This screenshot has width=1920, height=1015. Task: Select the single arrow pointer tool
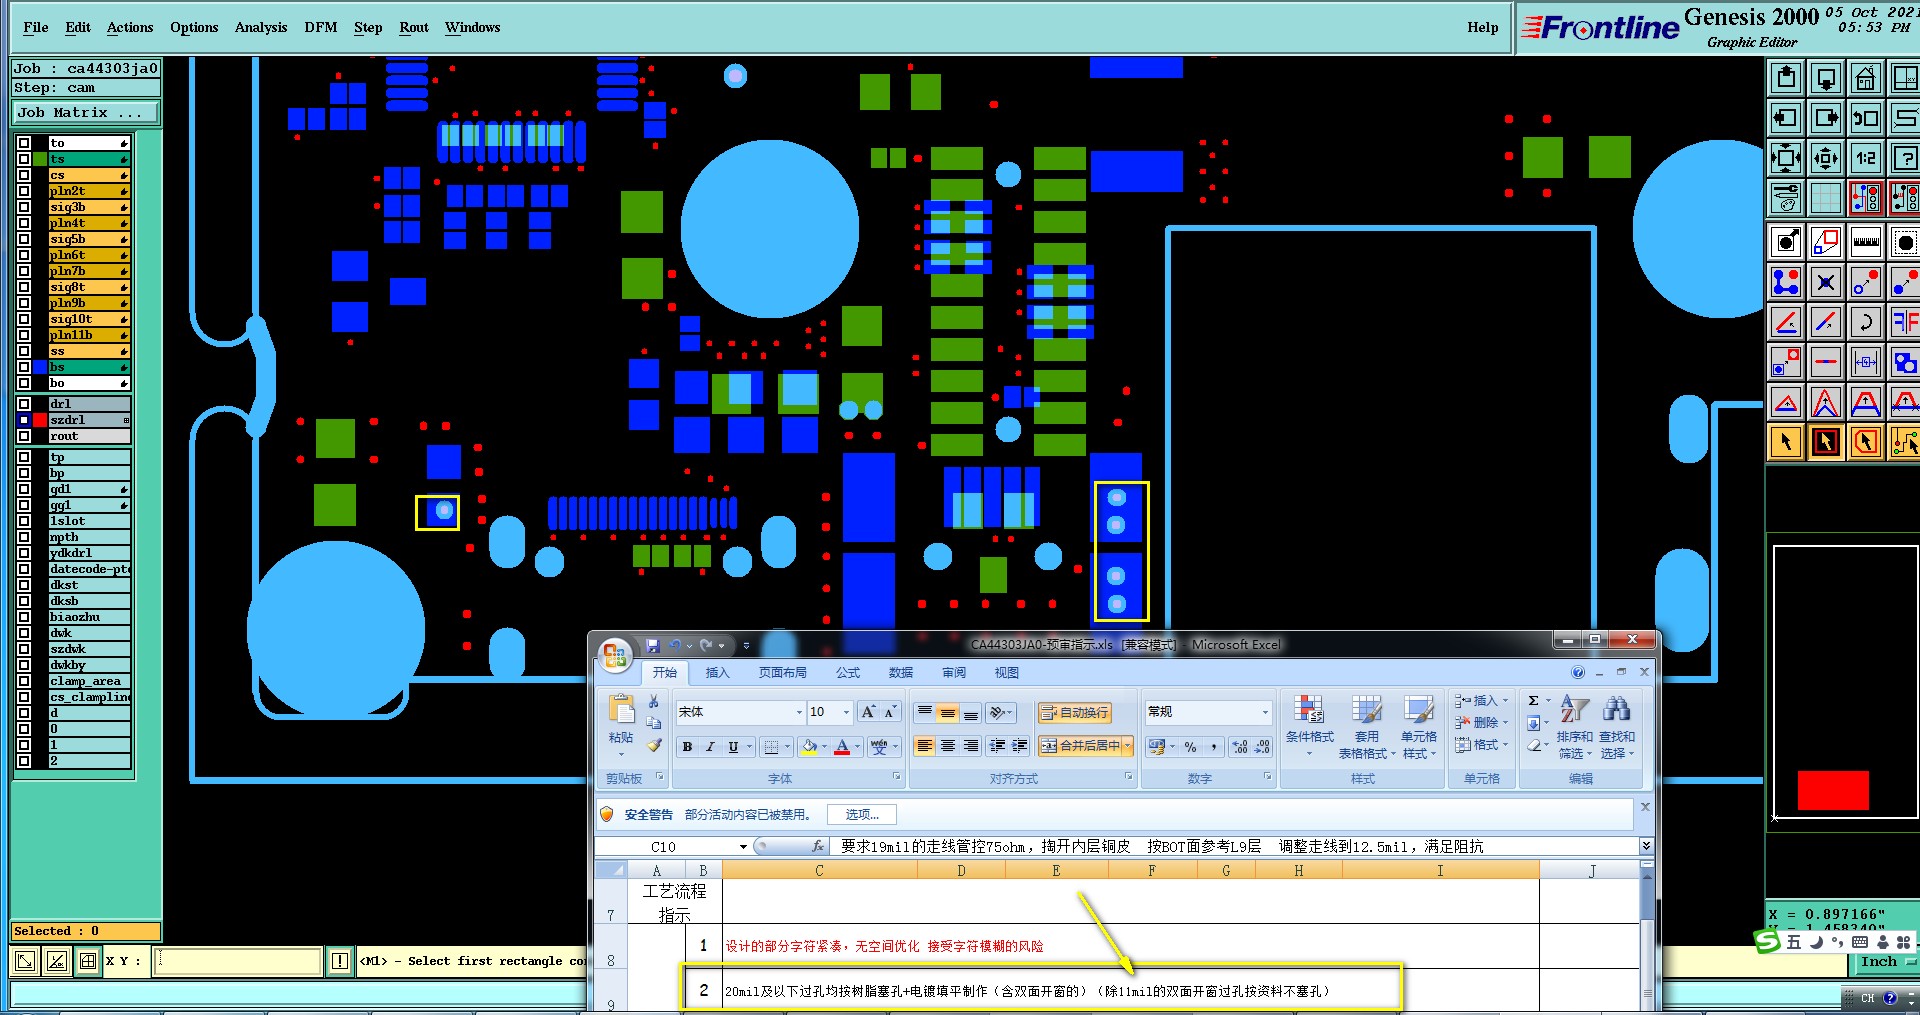point(1786,442)
